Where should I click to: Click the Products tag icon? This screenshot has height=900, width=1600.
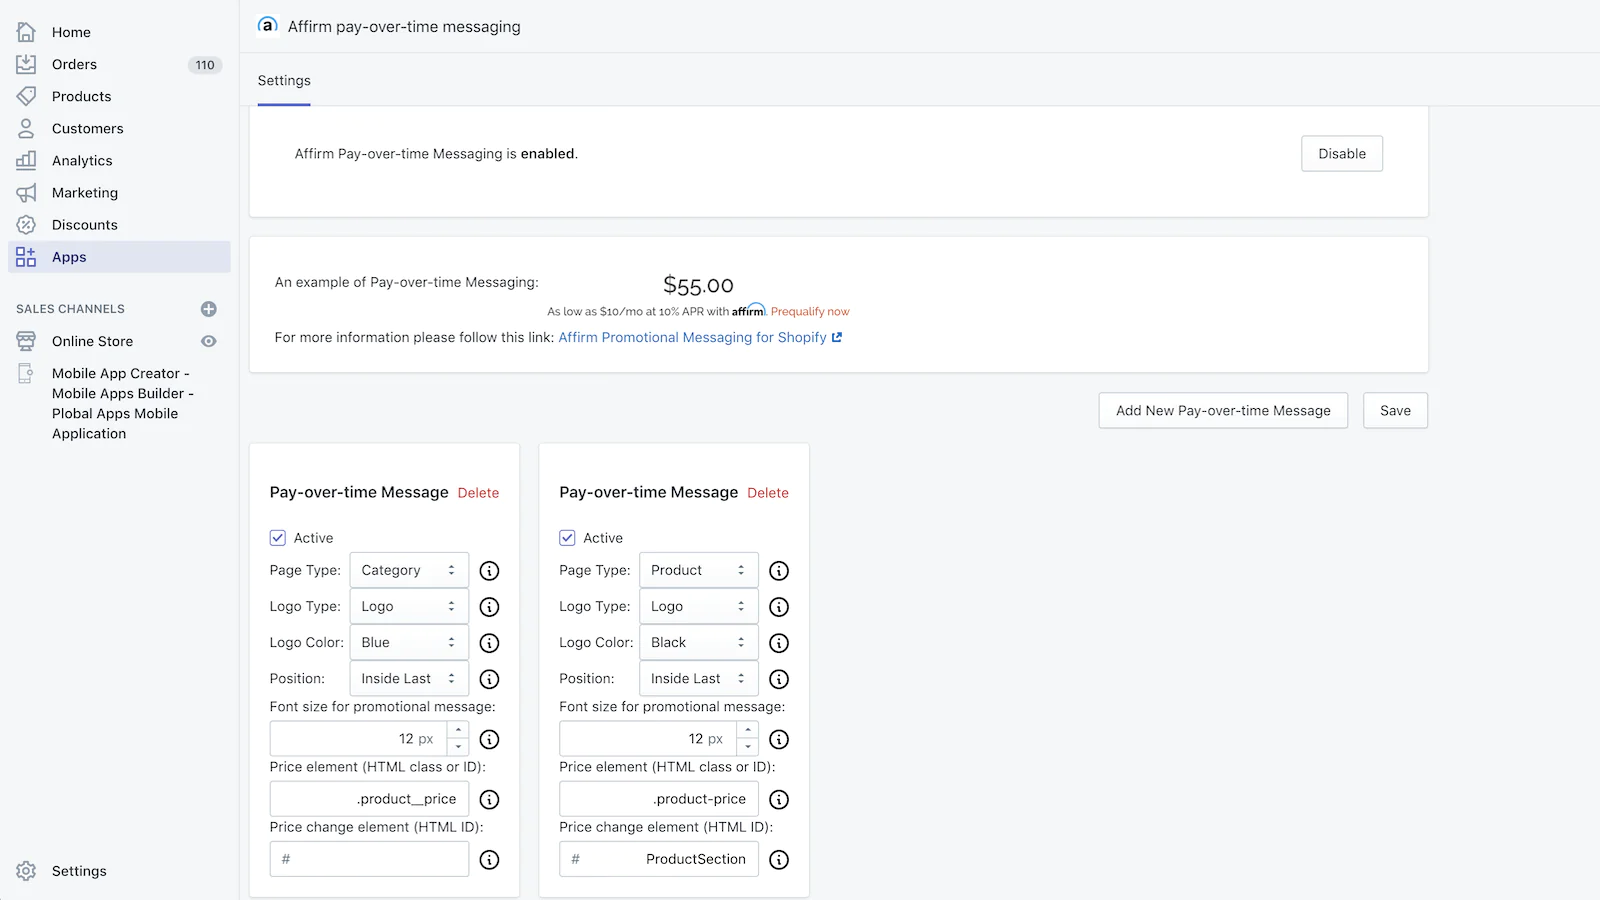[x=26, y=96]
